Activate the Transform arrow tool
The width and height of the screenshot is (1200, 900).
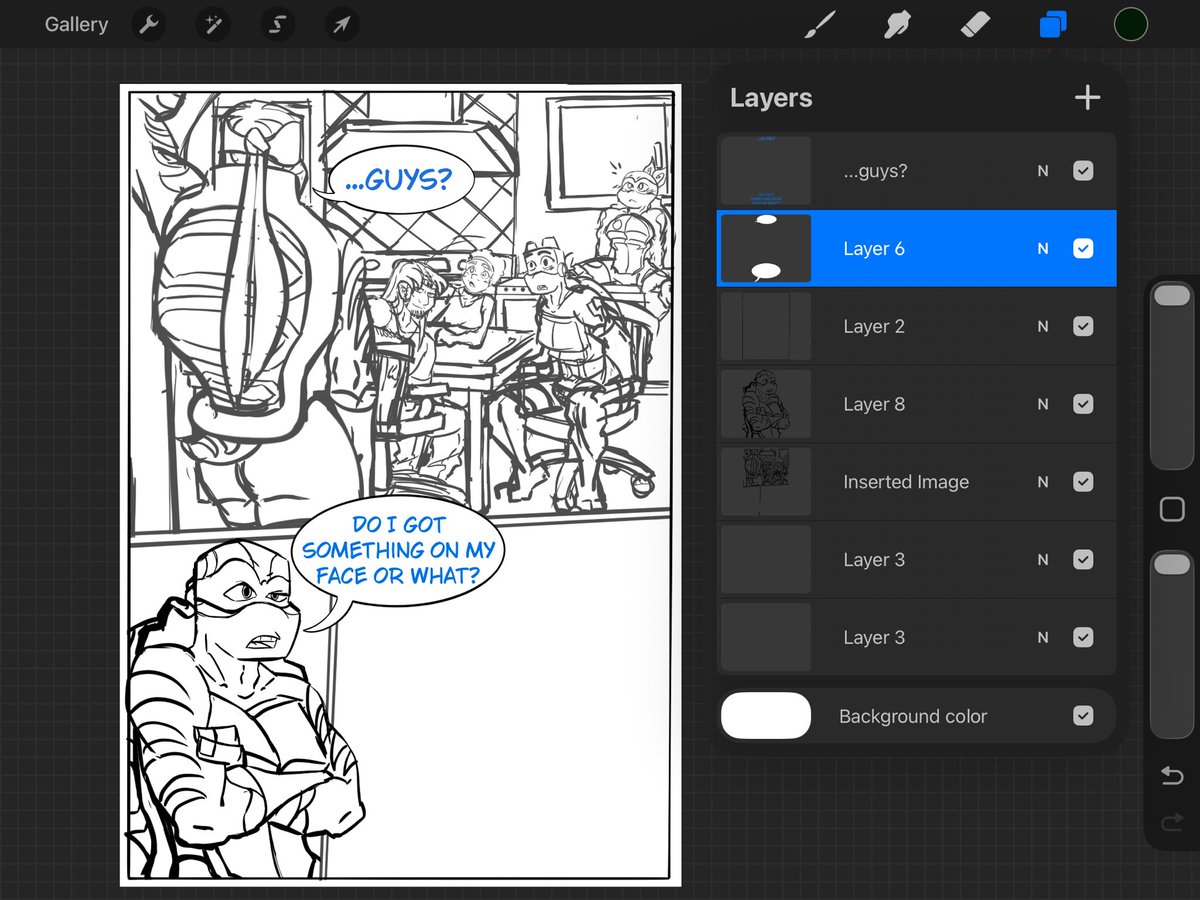pos(341,25)
